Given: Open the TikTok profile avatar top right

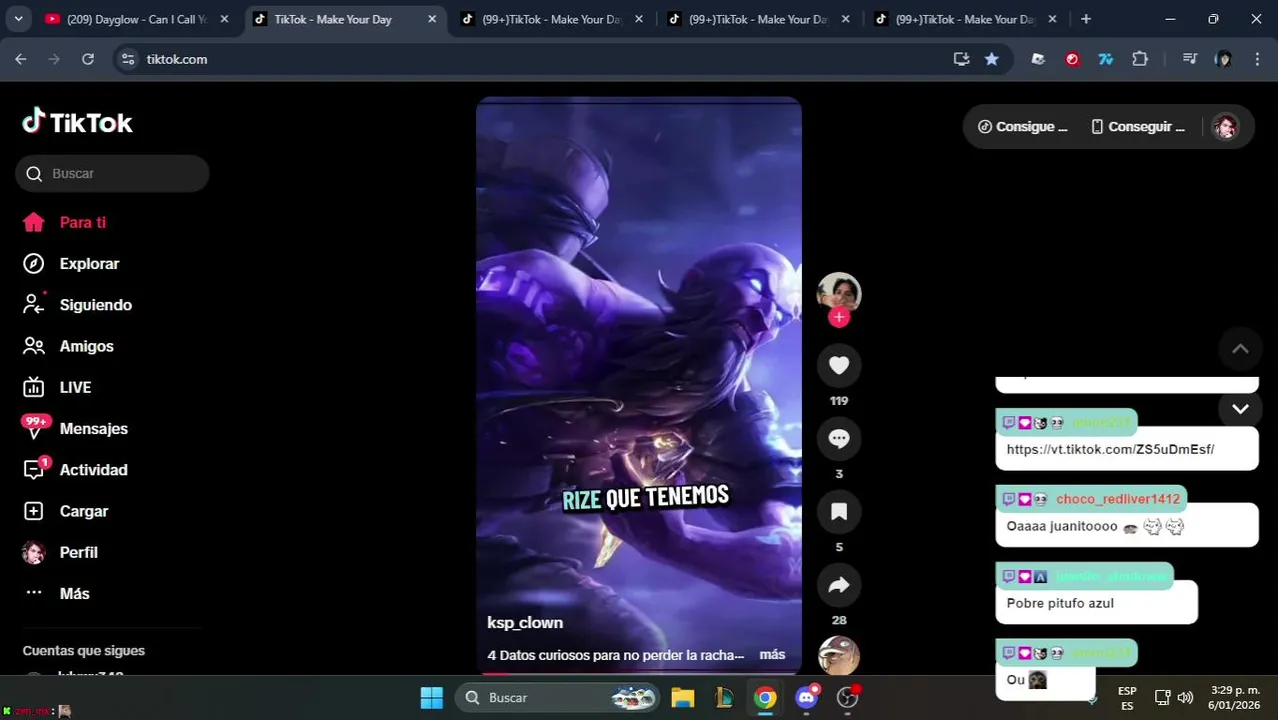Looking at the screenshot, I should click(x=1225, y=127).
